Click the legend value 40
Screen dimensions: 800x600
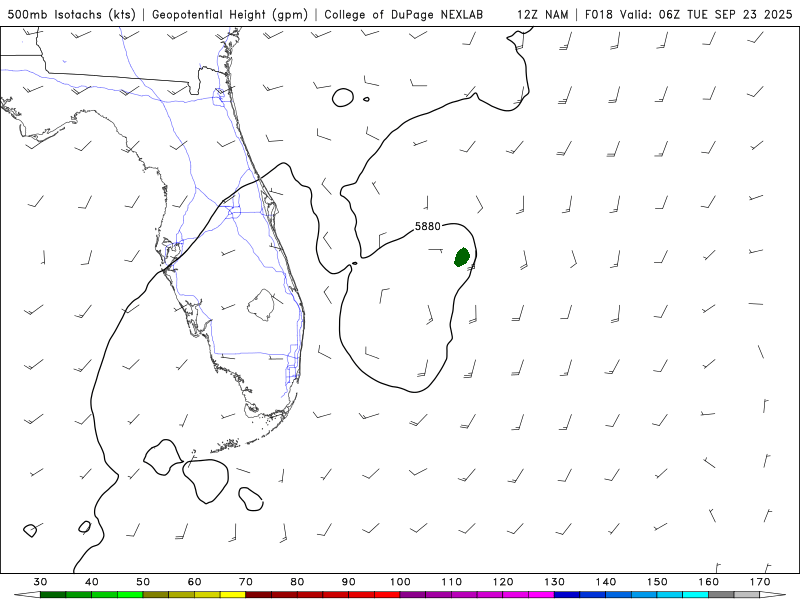[91, 582]
